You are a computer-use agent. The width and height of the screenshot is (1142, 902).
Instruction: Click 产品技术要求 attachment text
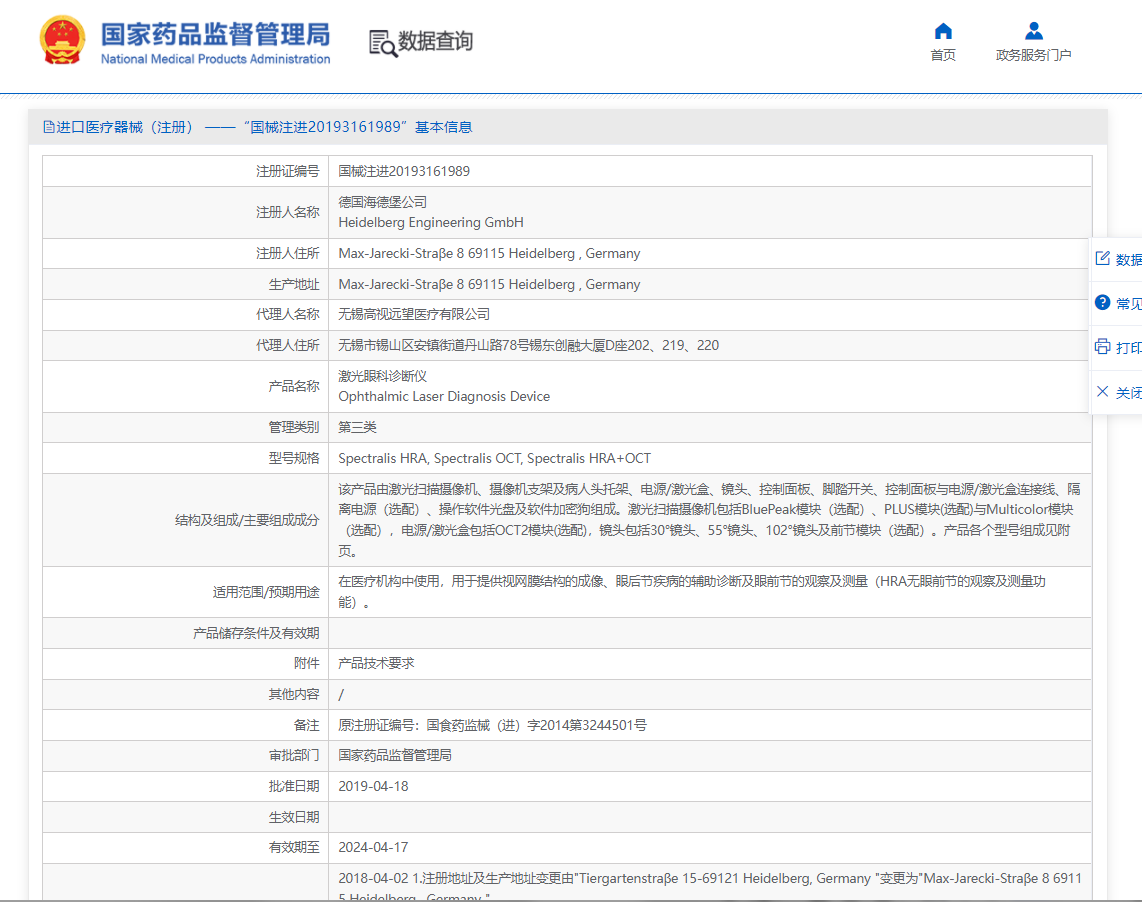tap(376, 663)
